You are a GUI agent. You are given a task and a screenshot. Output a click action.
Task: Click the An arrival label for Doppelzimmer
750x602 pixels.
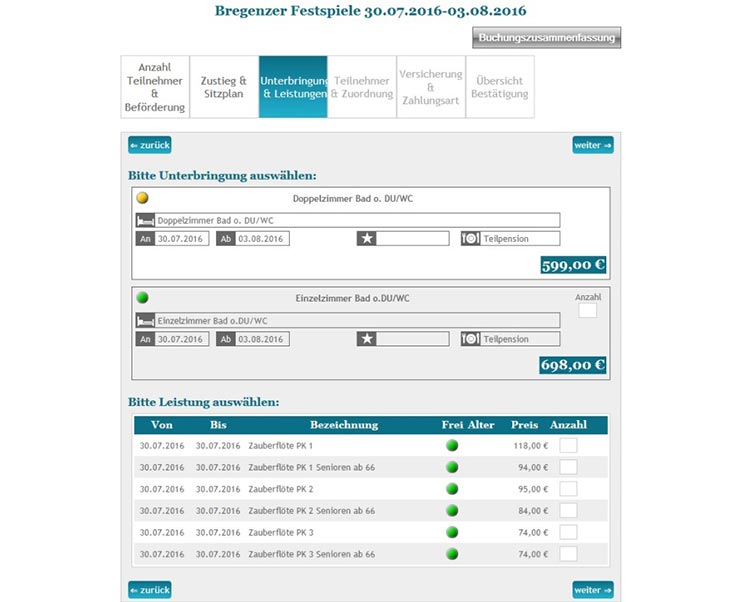click(x=145, y=239)
